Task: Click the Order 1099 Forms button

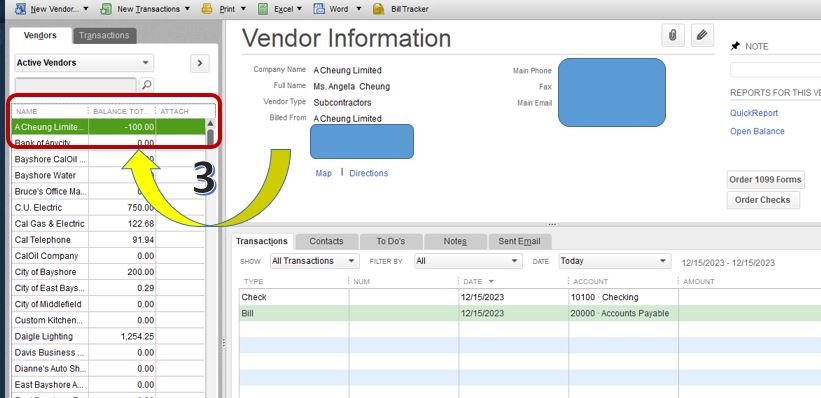Action: 765,180
